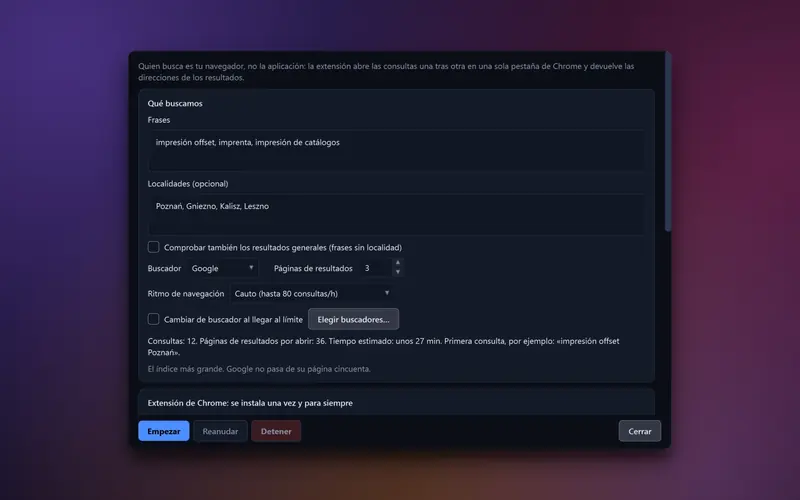This screenshot has width=800, height=500.
Task: Click the Empezar button
Action: [163, 431]
